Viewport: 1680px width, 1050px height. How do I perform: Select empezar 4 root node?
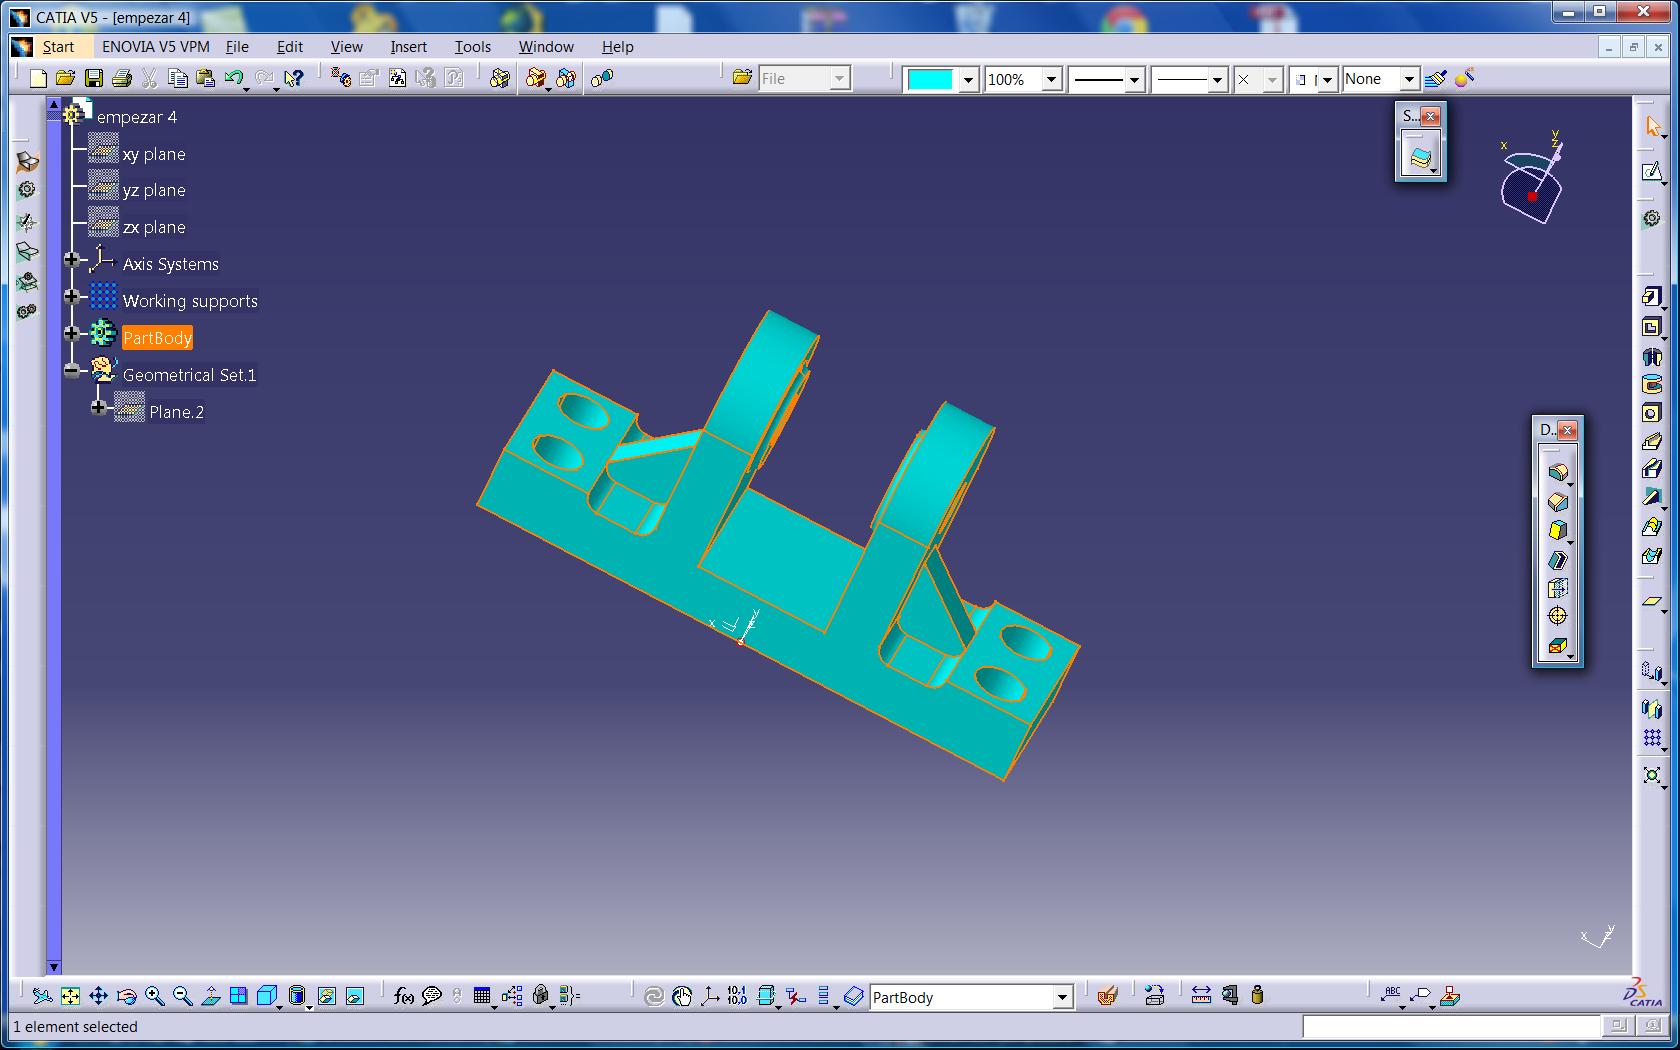pyautogui.click(x=137, y=117)
